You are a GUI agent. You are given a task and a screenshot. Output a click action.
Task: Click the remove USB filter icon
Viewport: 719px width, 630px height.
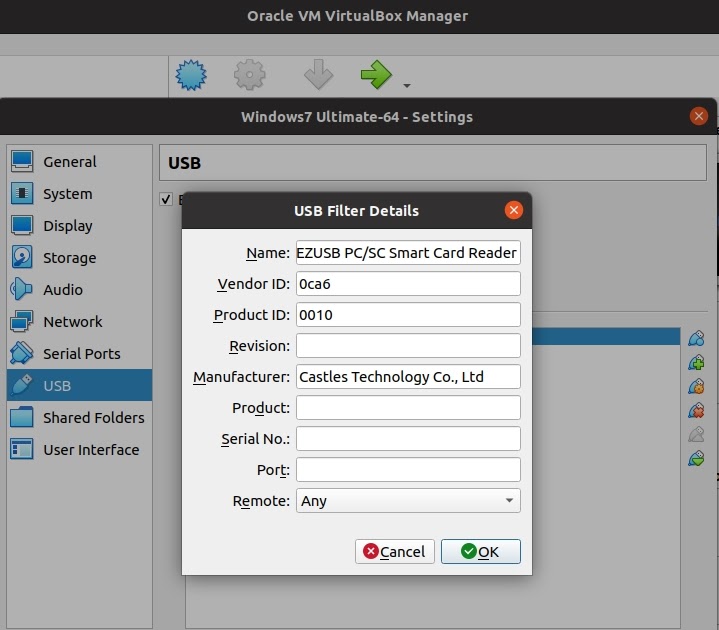point(696,410)
